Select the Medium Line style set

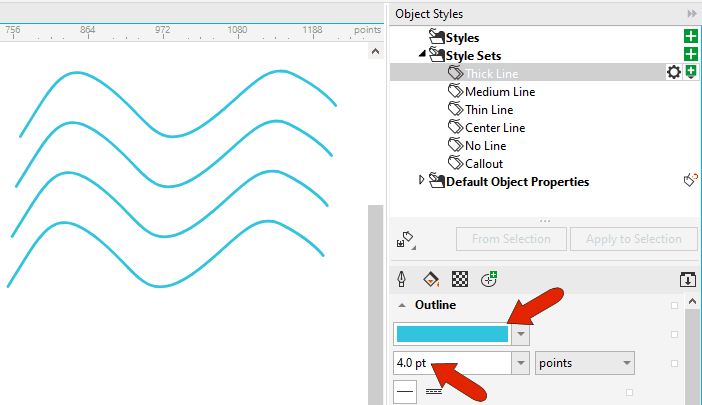pos(499,92)
